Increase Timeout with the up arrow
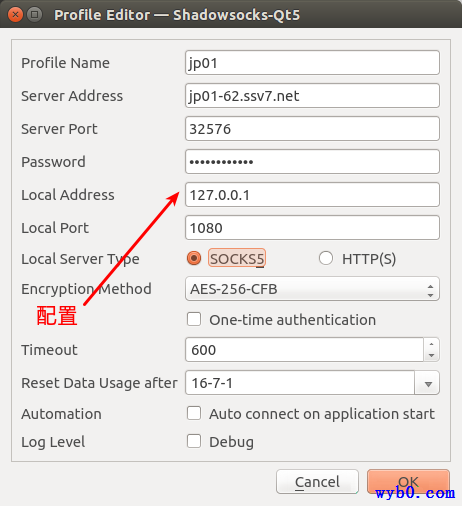This screenshot has height=506, width=462. click(432, 344)
